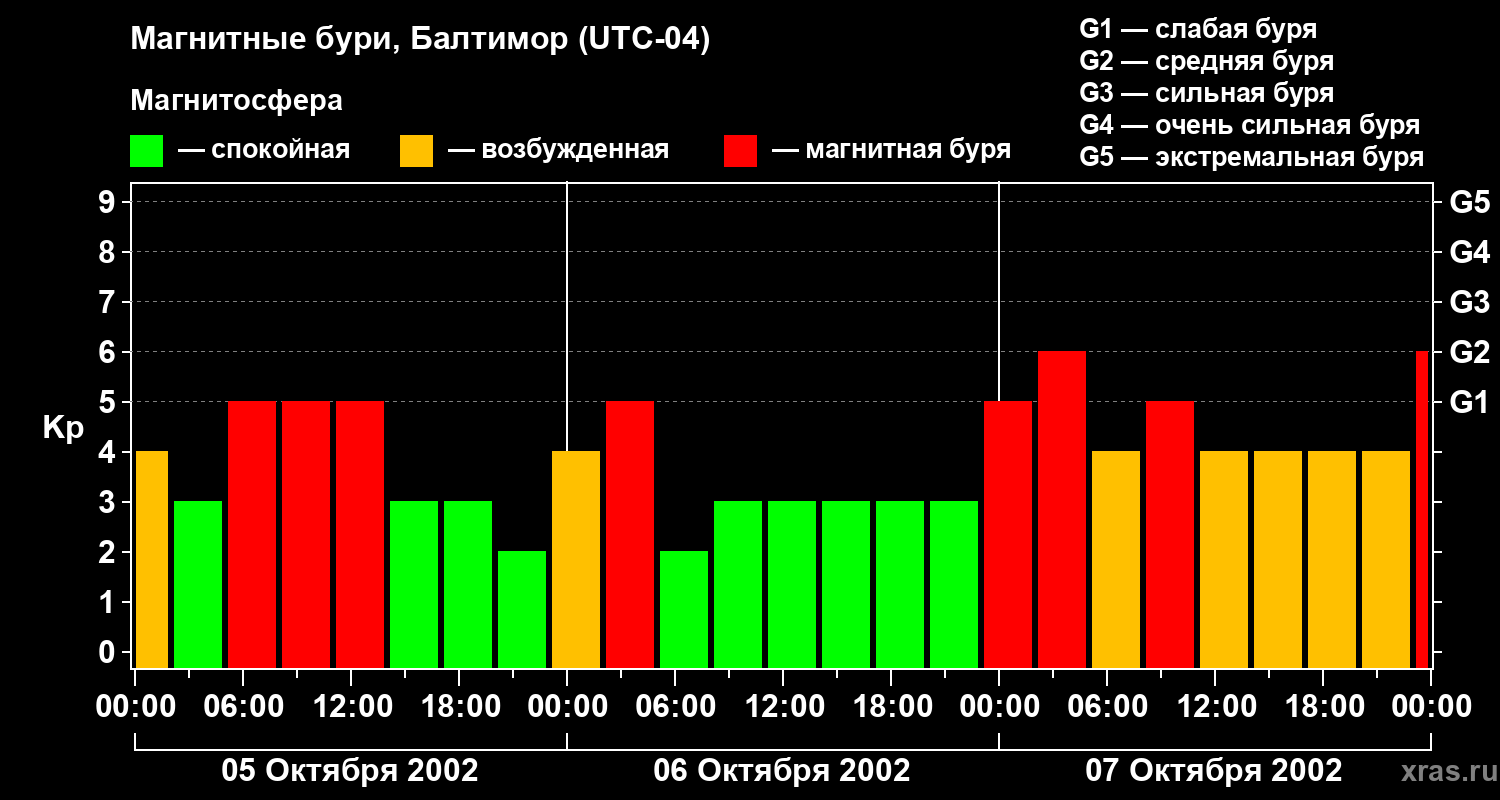Viewport: 1500px width, 800px height.
Task: Click the full-width Kp 6 red bar on 07 Октября
Action: (x=1062, y=510)
